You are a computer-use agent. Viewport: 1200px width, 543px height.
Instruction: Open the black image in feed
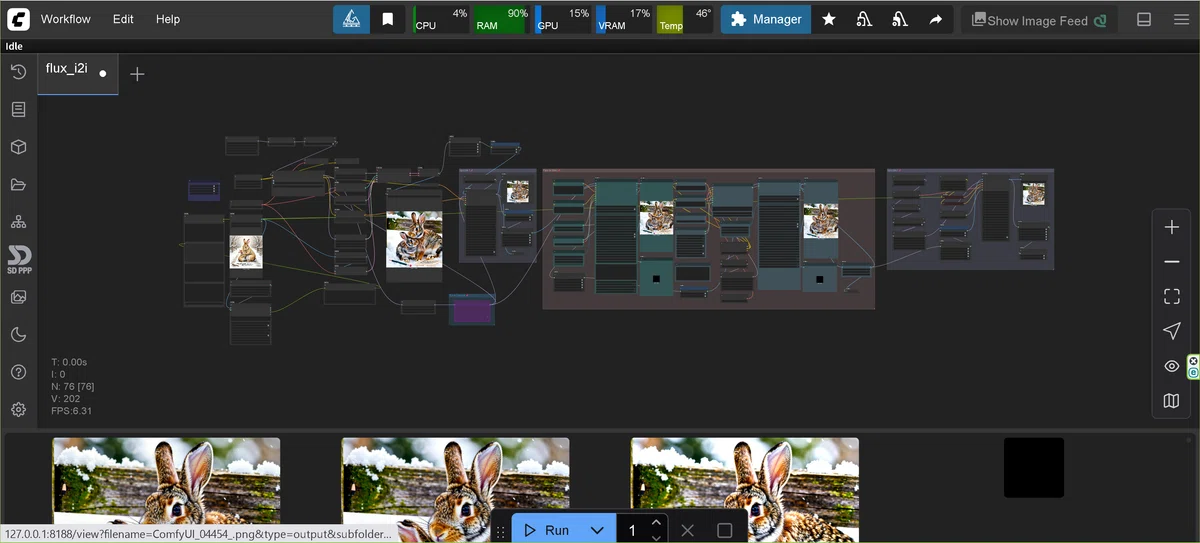pyautogui.click(x=1034, y=467)
